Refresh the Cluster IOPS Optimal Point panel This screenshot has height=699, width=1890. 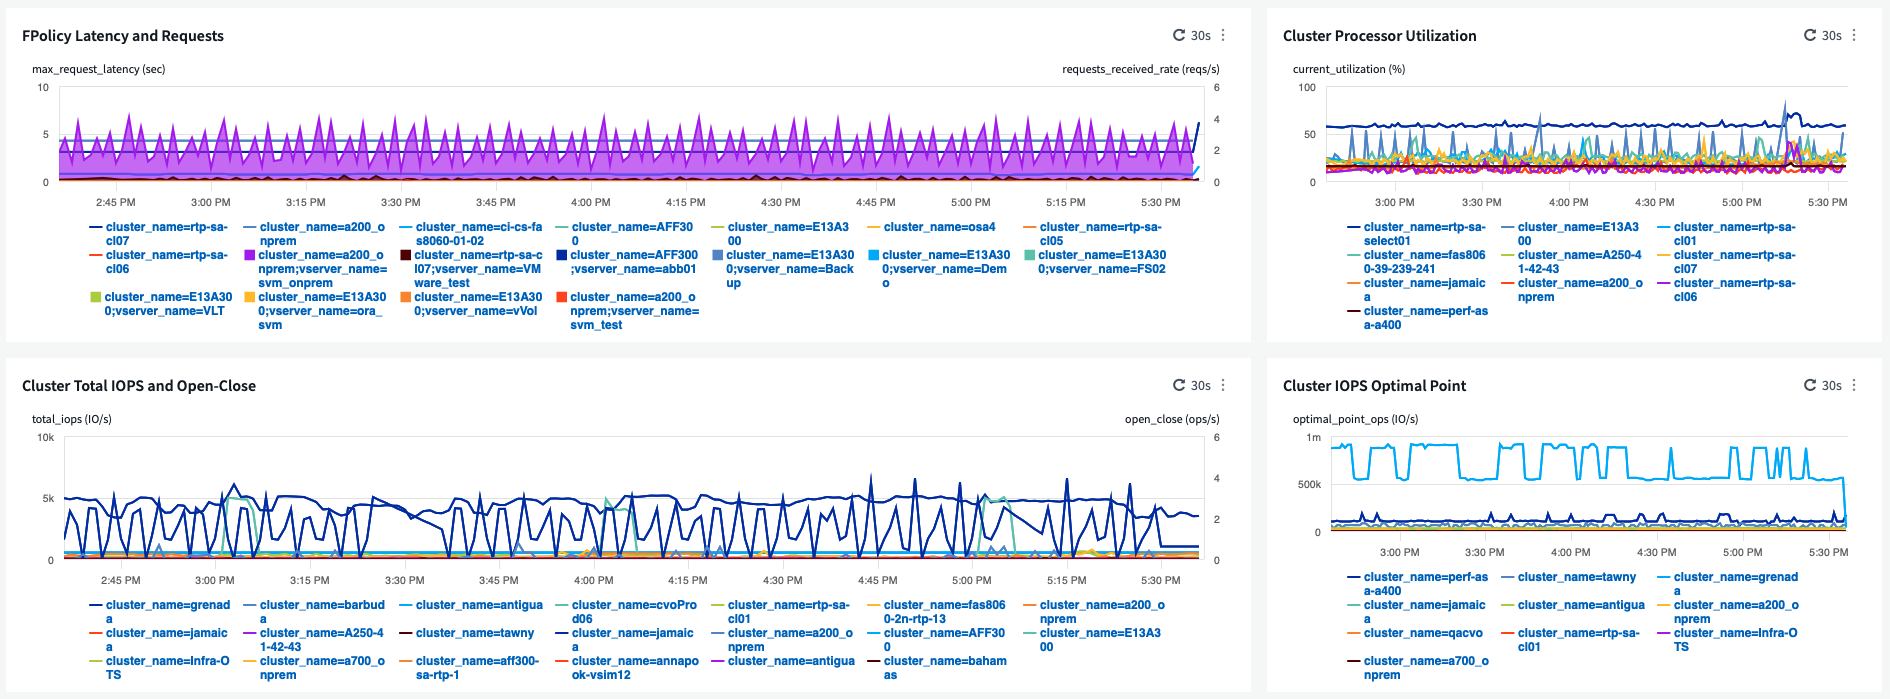[1810, 385]
